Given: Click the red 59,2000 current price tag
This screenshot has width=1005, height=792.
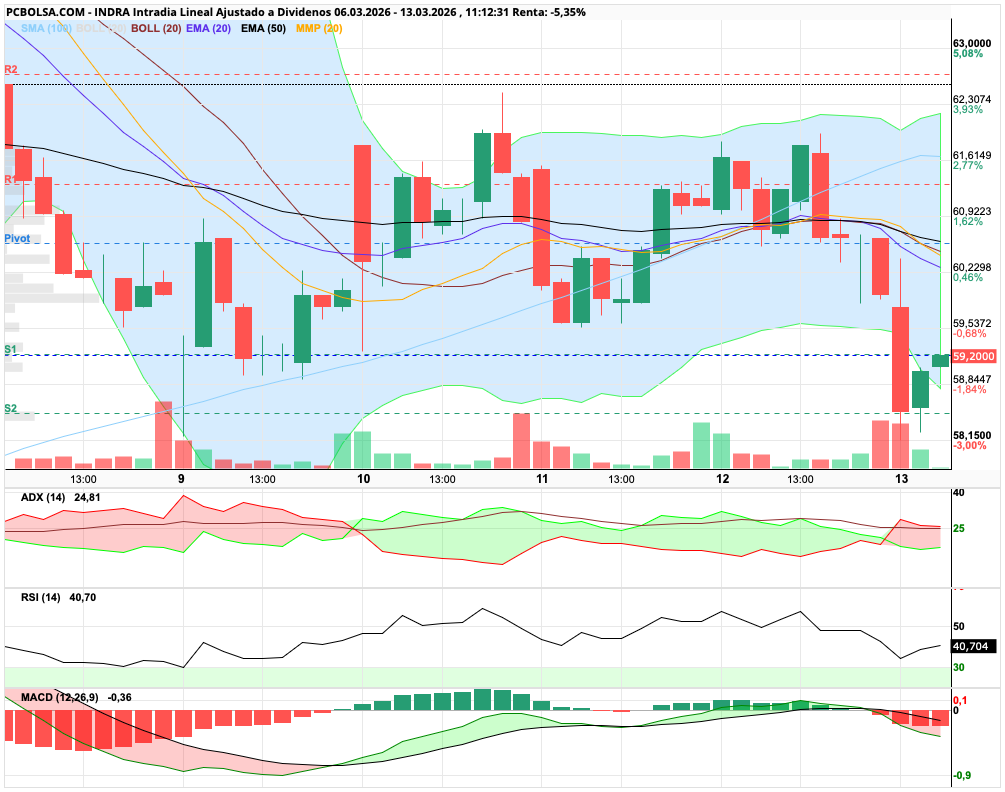Looking at the screenshot, I should (974, 356).
